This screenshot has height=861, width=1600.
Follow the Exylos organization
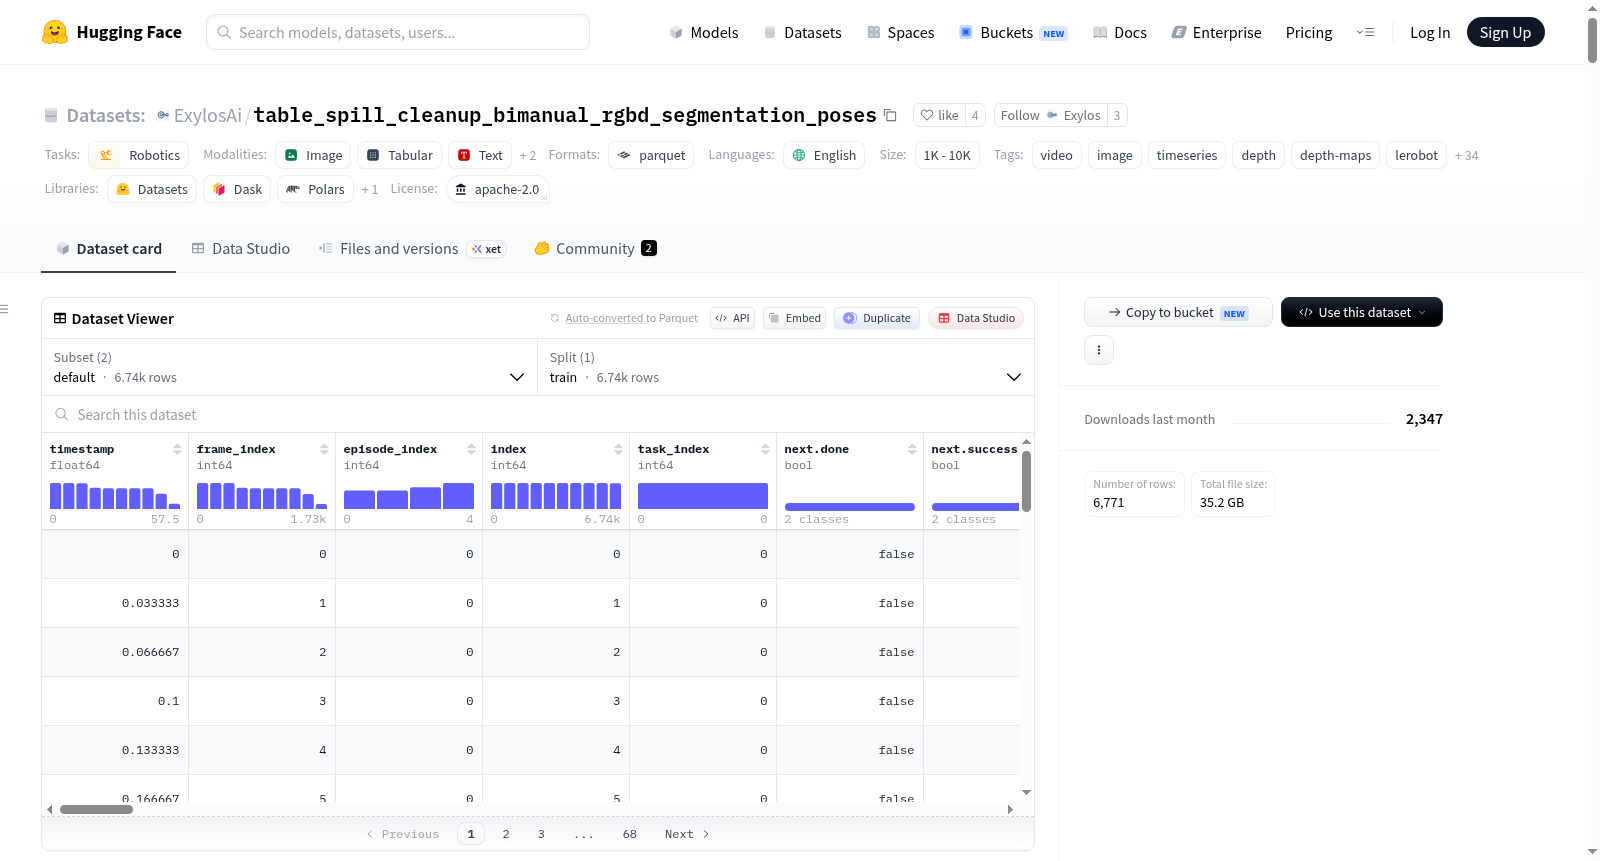coord(1051,115)
